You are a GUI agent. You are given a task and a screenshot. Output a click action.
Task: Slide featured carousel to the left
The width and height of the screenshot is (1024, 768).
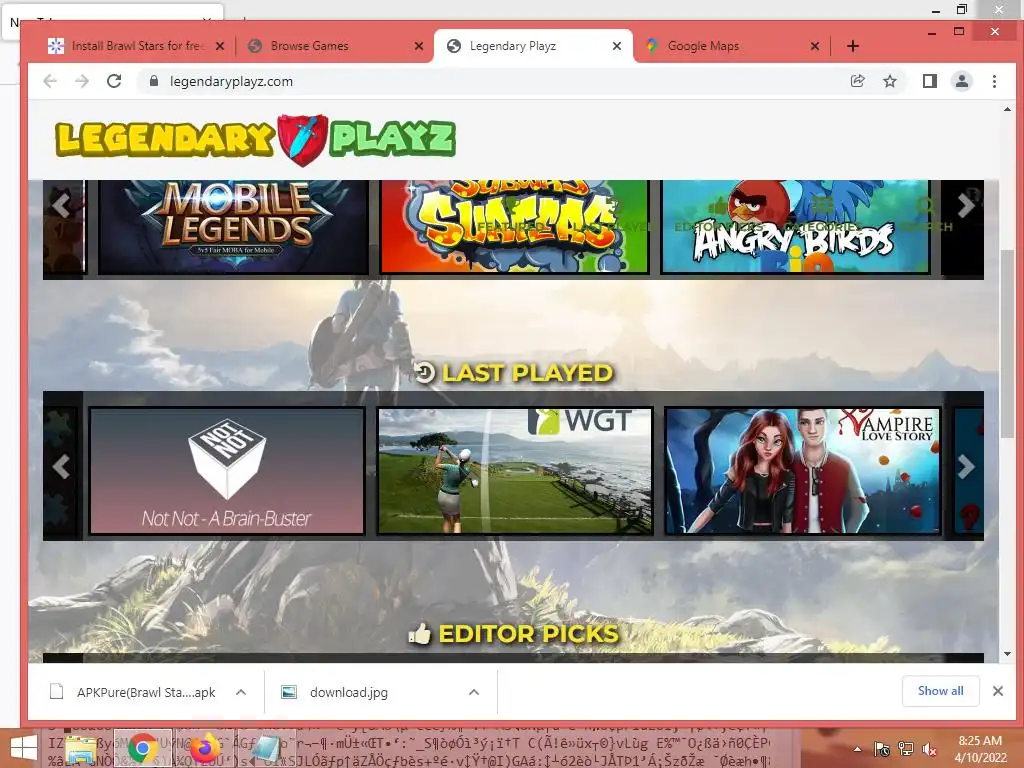pyautogui.click(x=61, y=206)
